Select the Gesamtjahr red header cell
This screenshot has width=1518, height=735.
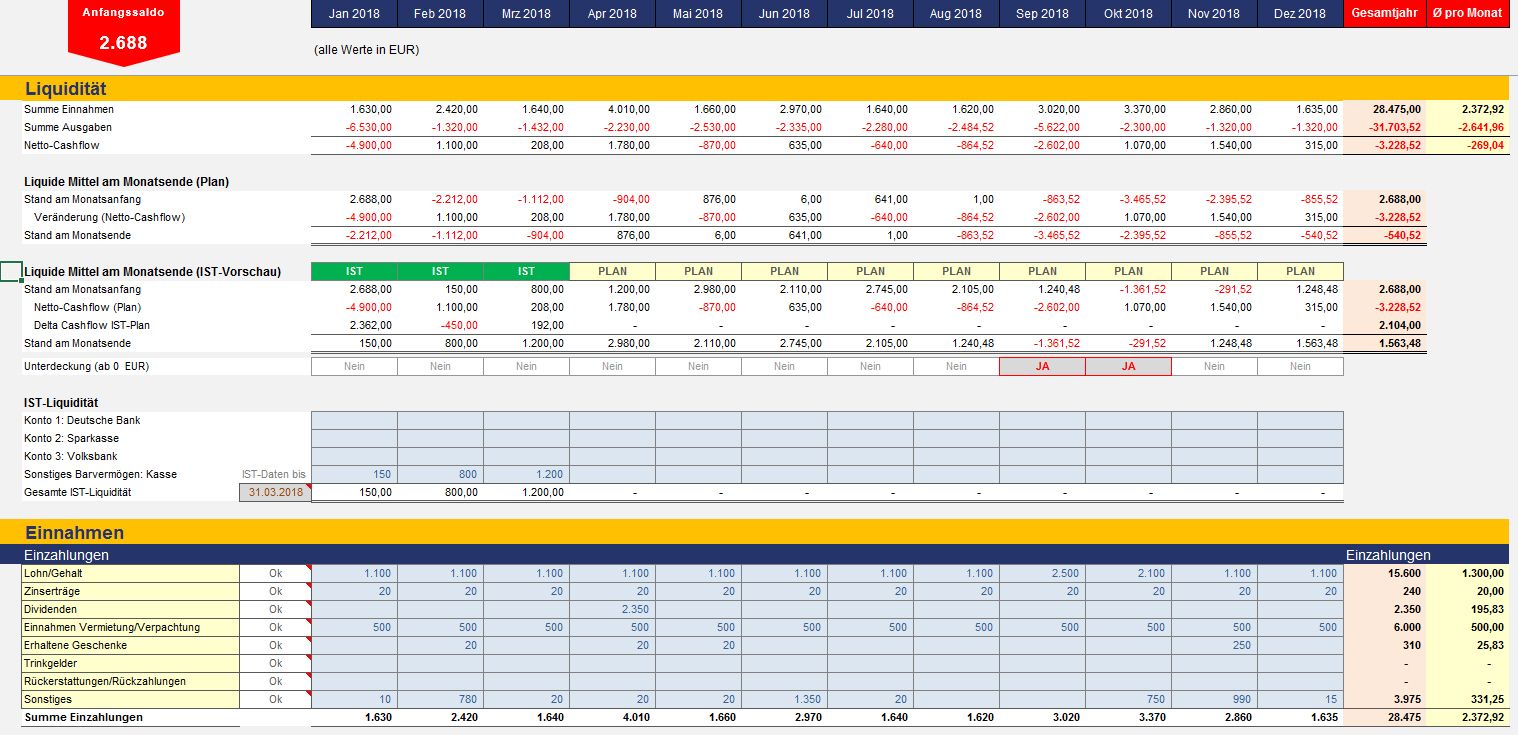tap(1384, 14)
